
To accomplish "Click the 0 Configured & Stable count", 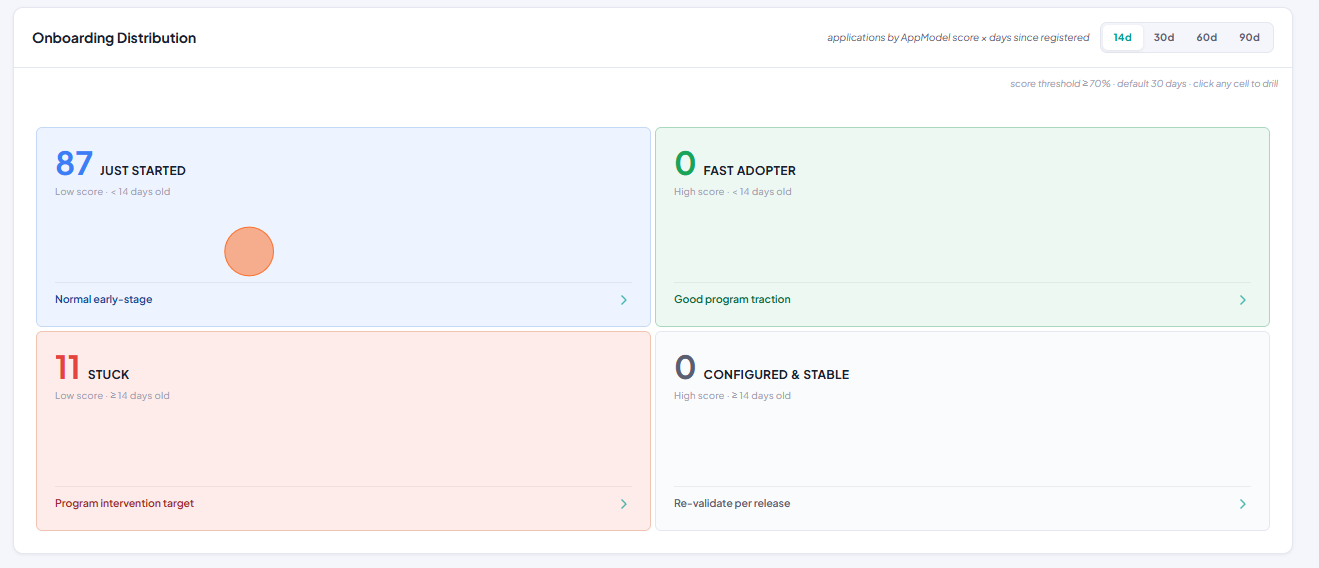I will click(x=685, y=367).
